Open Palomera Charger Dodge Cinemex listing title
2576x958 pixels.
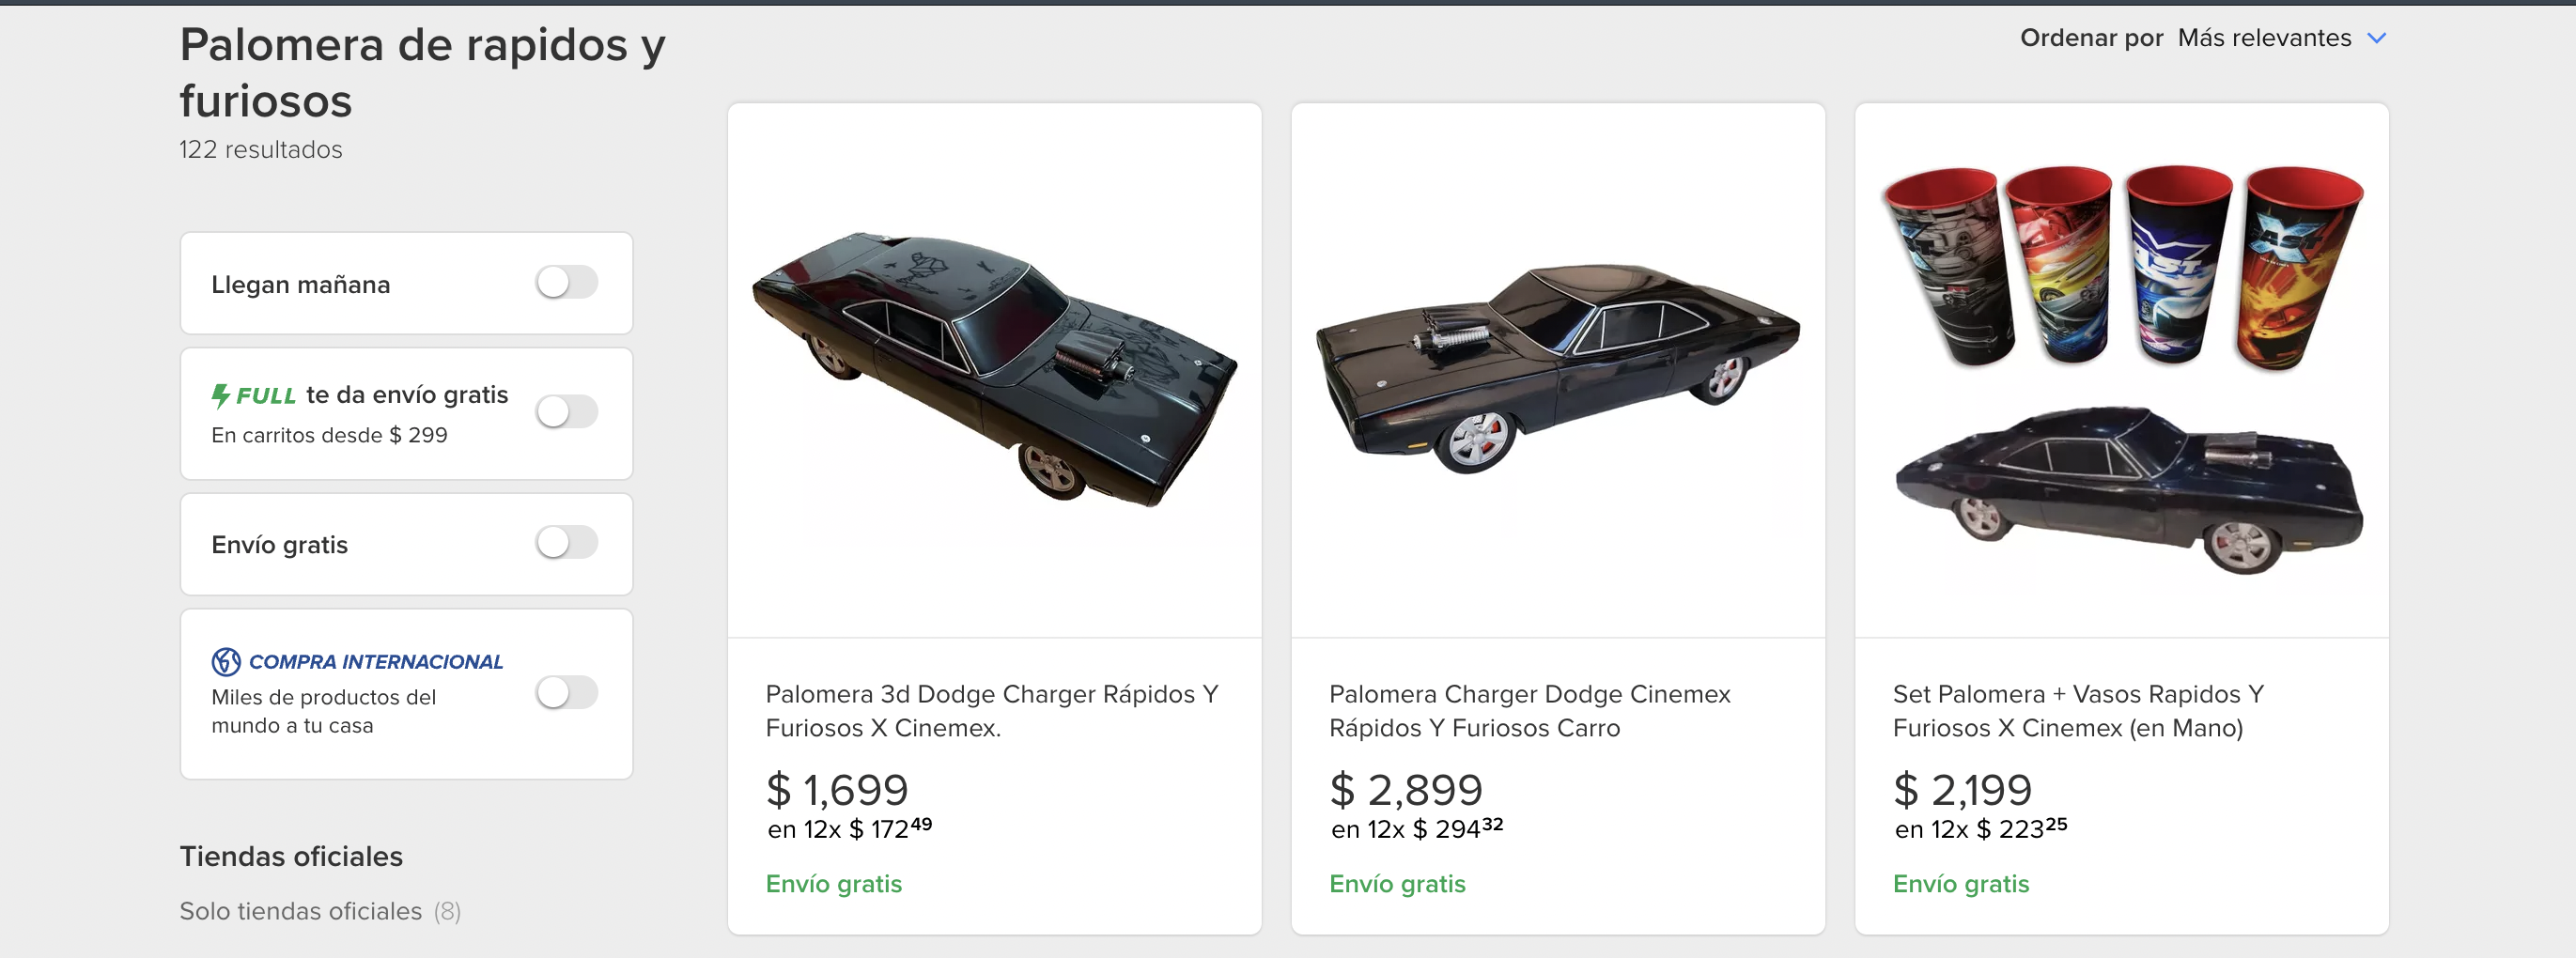(x=1529, y=710)
